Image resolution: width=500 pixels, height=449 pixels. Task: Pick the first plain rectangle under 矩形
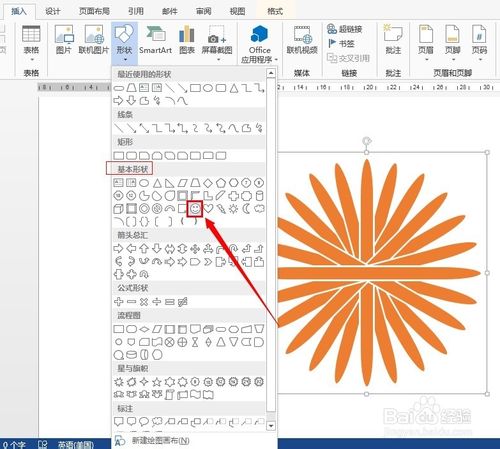118,156
